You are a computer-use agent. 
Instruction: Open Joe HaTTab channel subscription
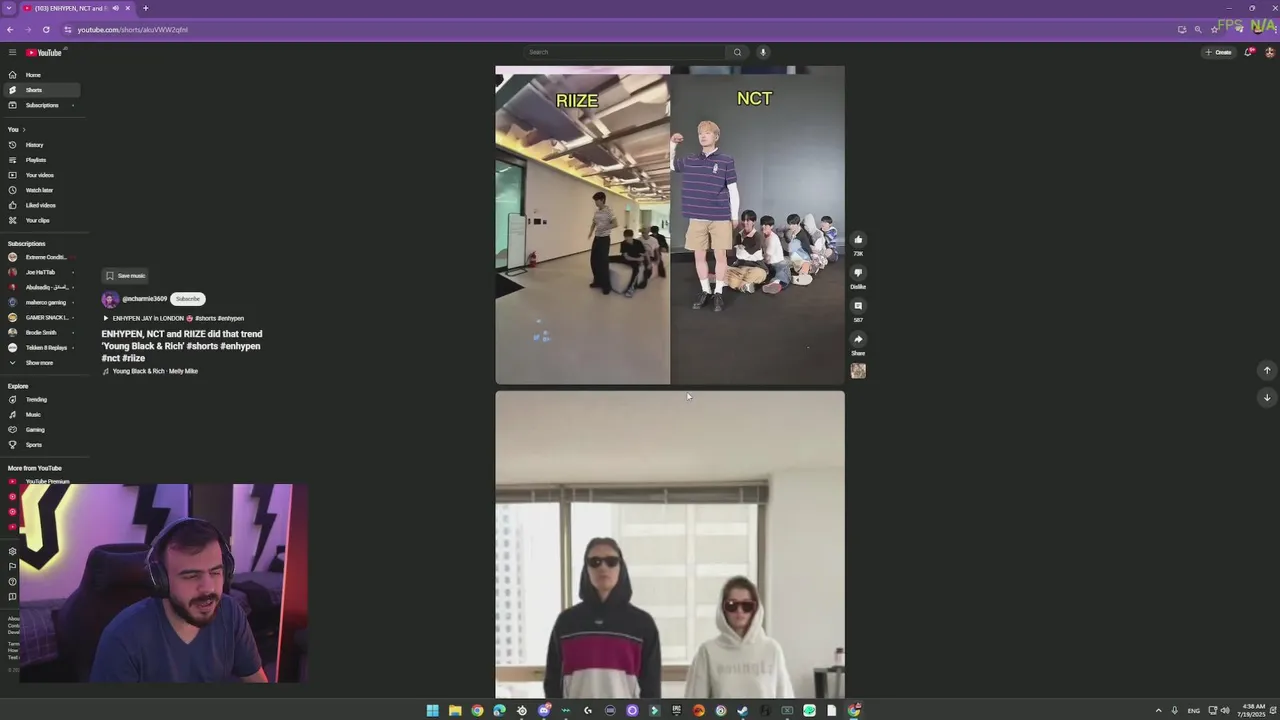pyautogui.click(x=40, y=272)
